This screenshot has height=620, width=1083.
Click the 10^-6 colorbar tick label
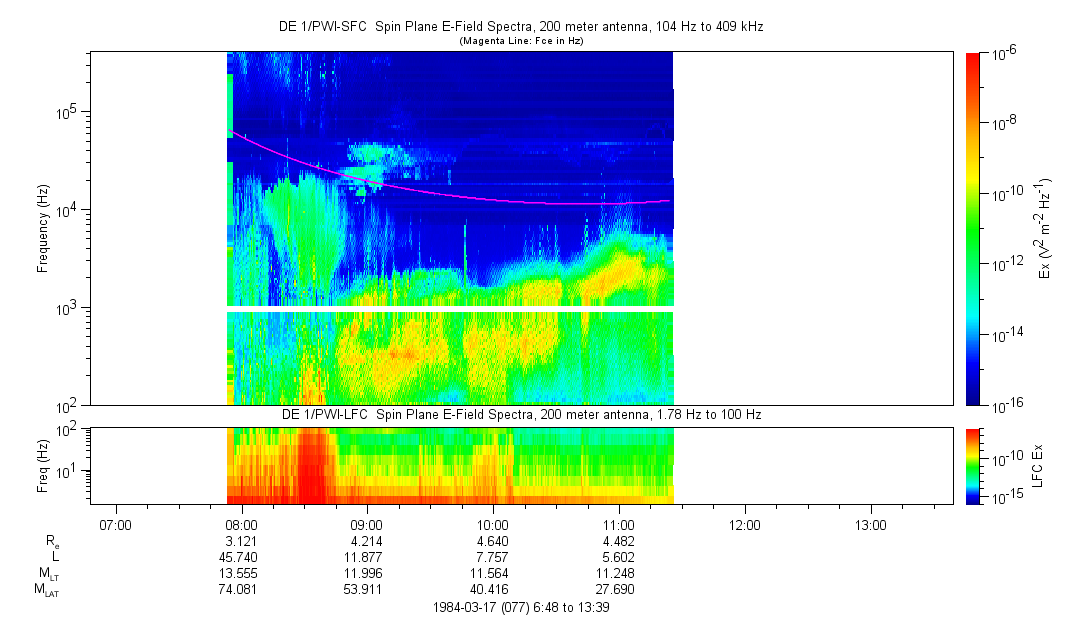(1003, 55)
